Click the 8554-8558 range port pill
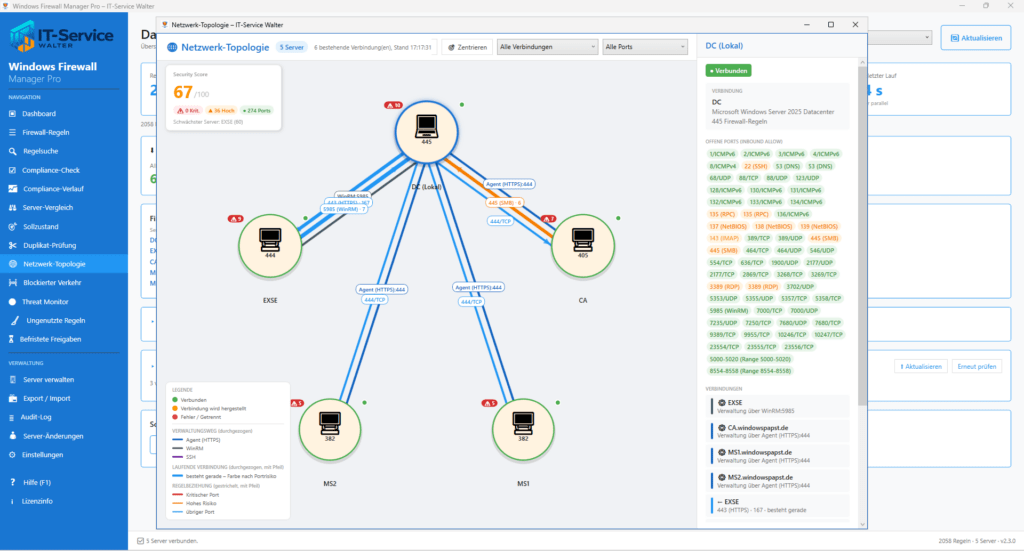The width and height of the screenshot is (1024, 551). [x=750, y=371]
